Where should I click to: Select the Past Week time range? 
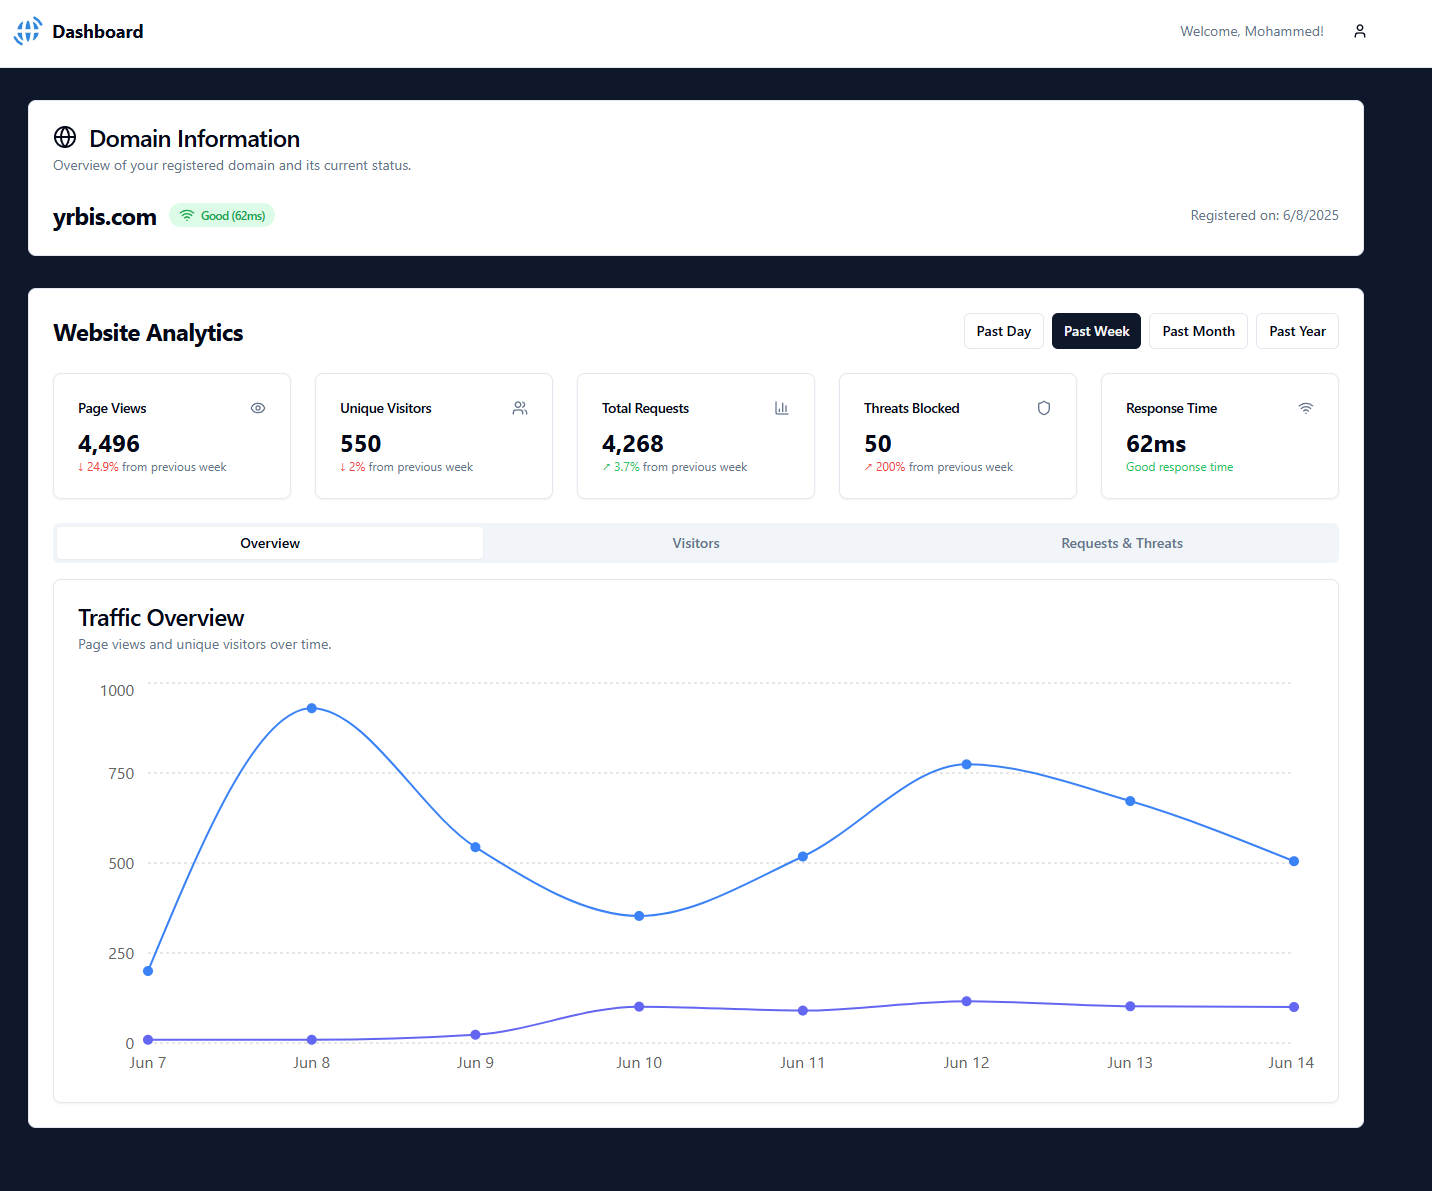1096,331
